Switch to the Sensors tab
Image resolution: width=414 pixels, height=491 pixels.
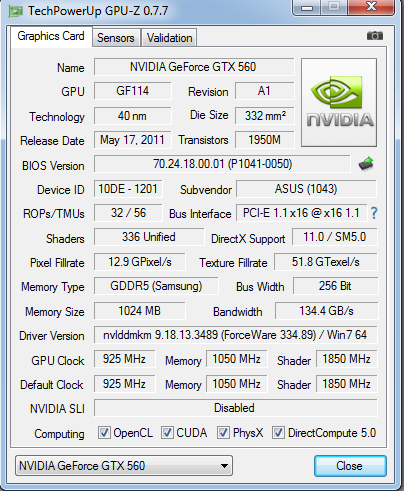[x=116, y=38]
